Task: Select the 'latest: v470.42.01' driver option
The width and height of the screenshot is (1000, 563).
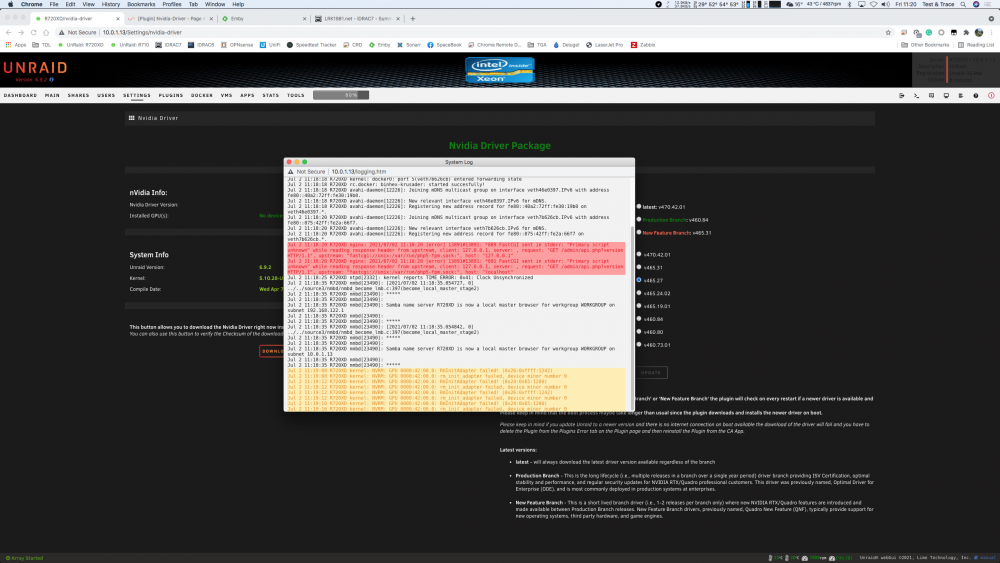Action: [638, 207]
